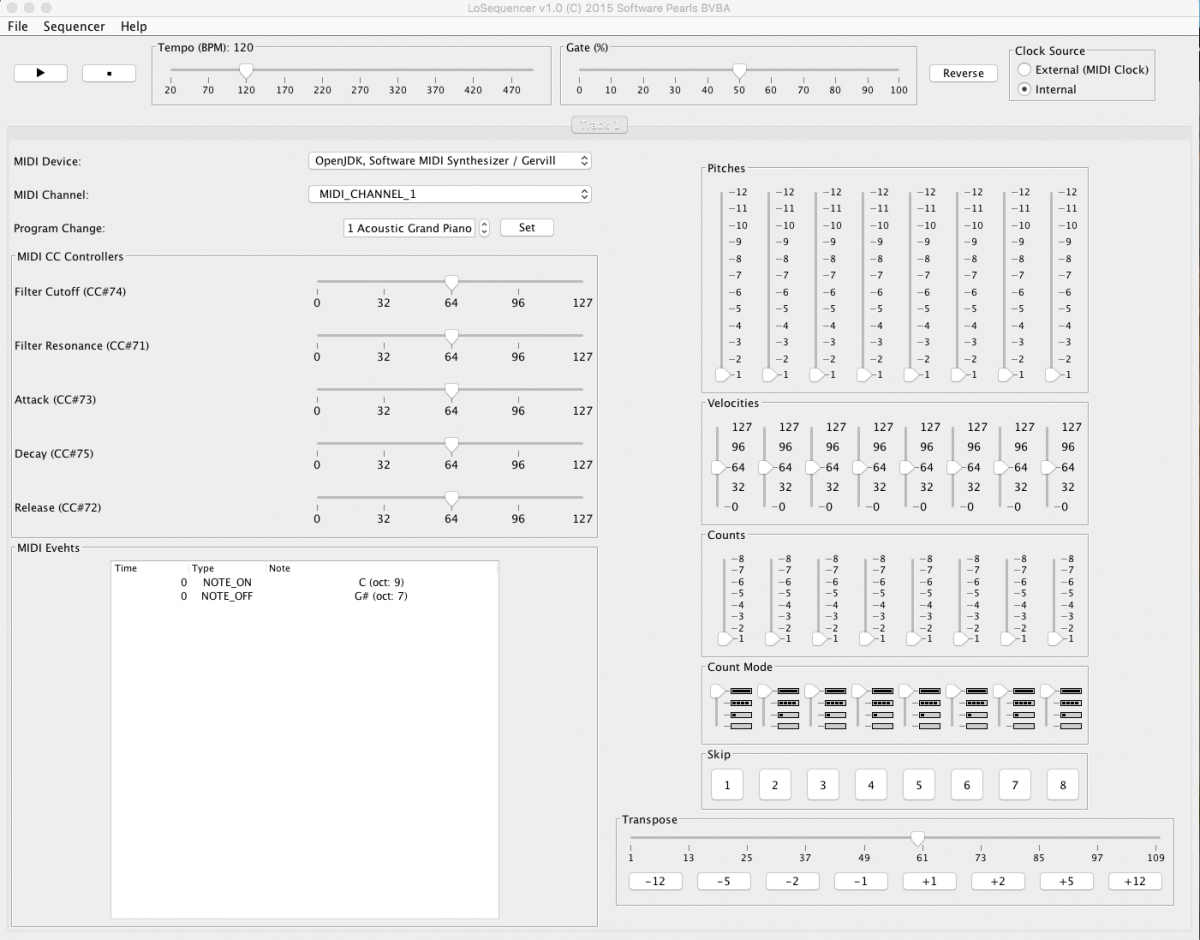1200x940 pixels.
Task: Click the Gate percentage slider thumb
Action: coord(739,71)
